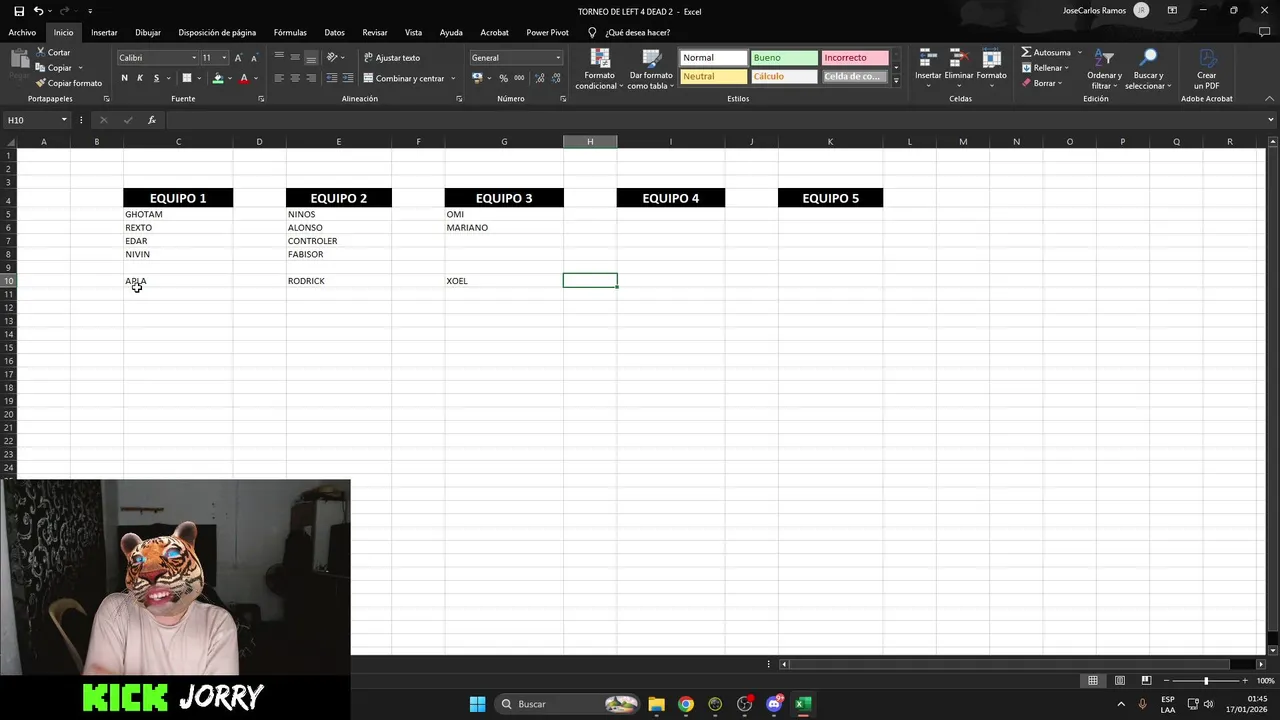Click the Eliminar cells icon

point(959,59)
